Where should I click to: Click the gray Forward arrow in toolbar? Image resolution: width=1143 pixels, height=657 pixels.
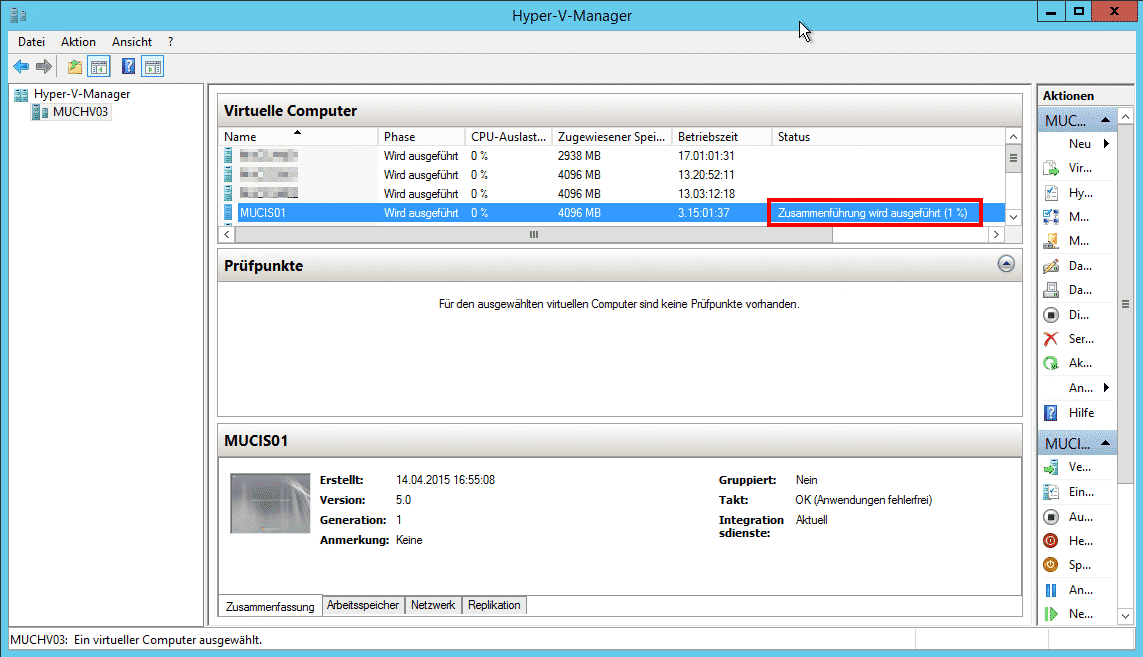[x=44, y=67]
